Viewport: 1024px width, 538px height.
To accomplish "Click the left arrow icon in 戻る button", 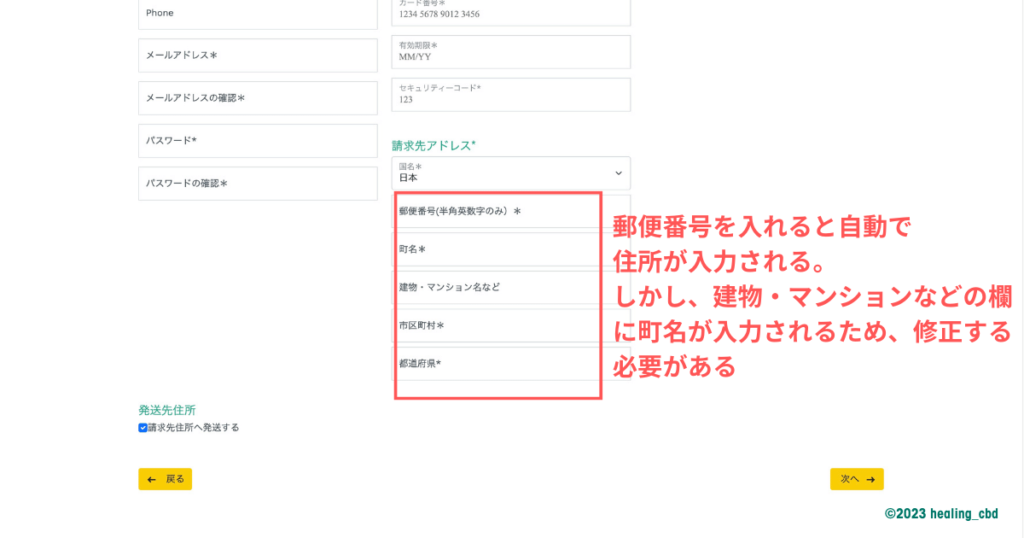I will (151, 480).
